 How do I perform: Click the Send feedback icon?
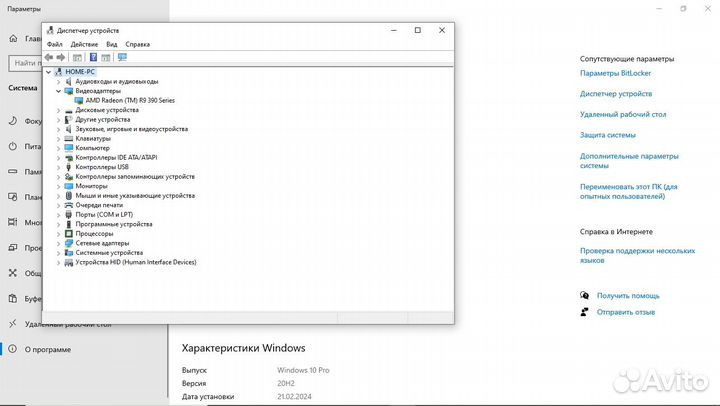[585, 312]
